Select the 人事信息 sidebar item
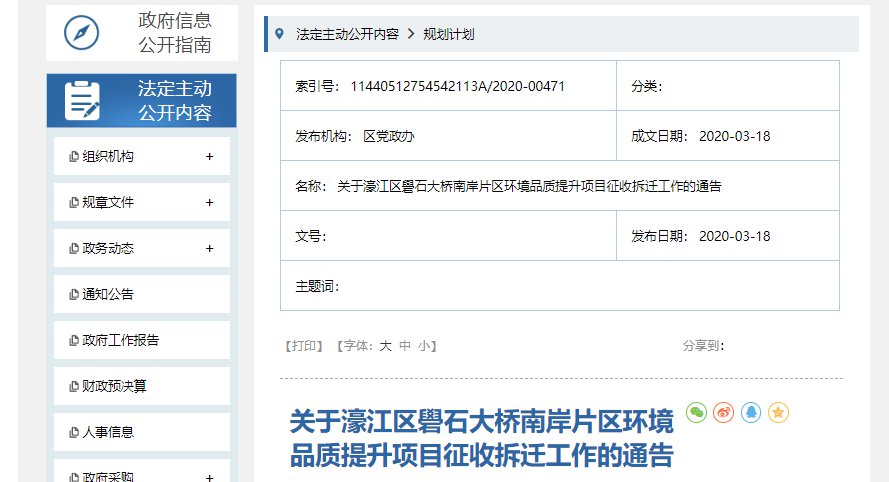Viewport: 889px width, 482px height. [108, 433]
